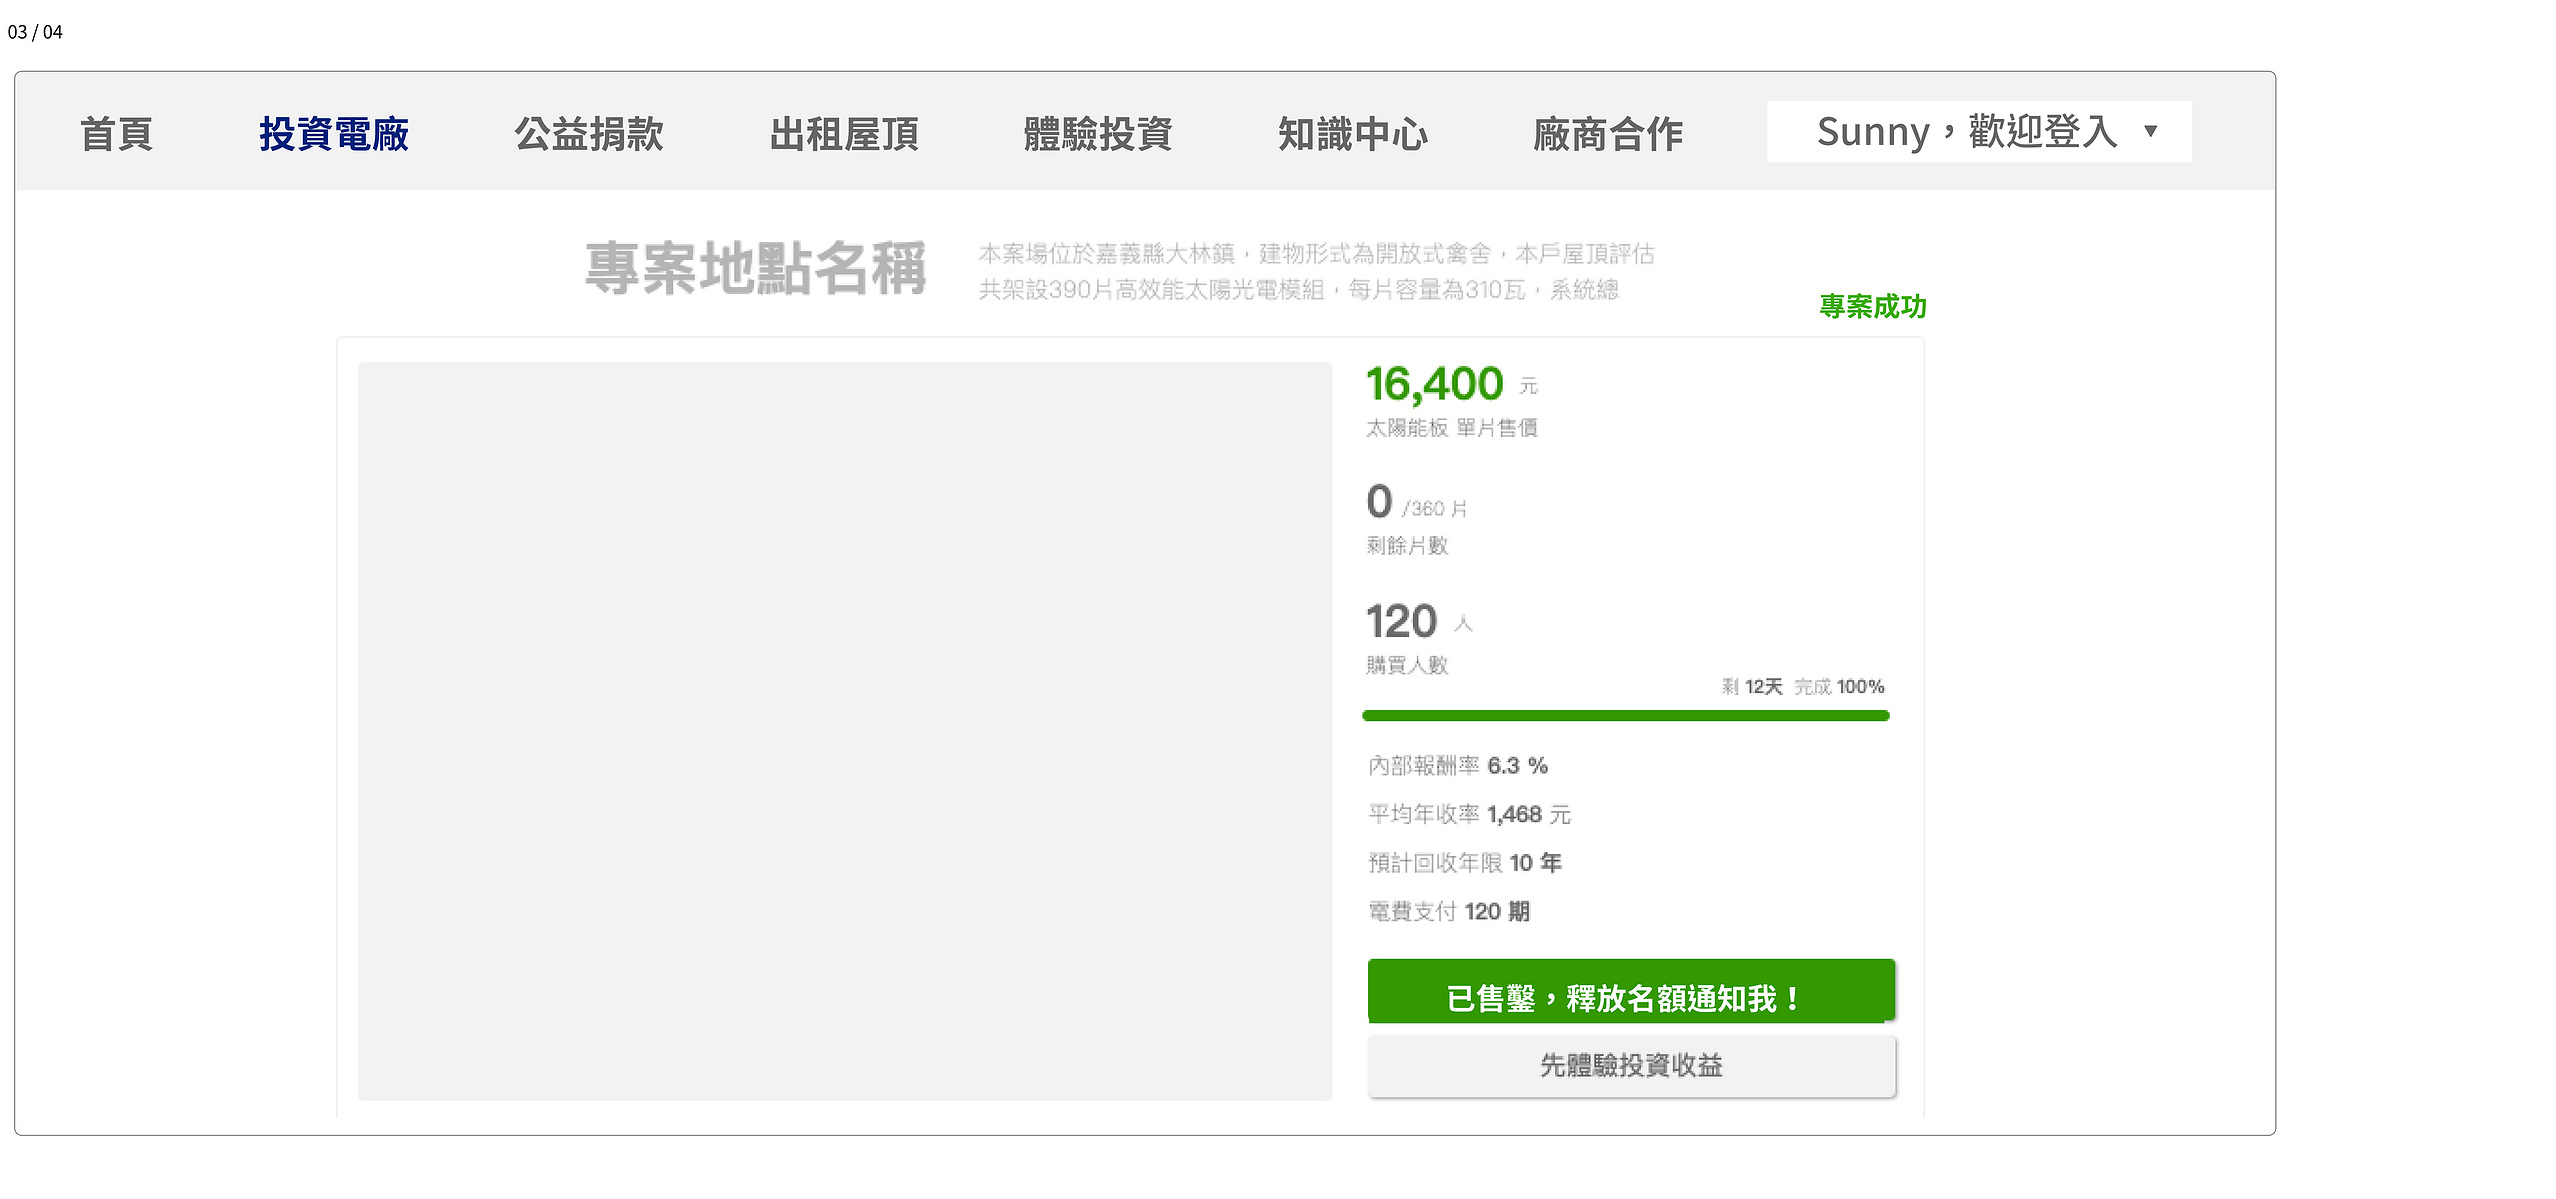Click the 太陽能板 單片售價 label
2556x1199 pixels.
tap(1452, 428)
